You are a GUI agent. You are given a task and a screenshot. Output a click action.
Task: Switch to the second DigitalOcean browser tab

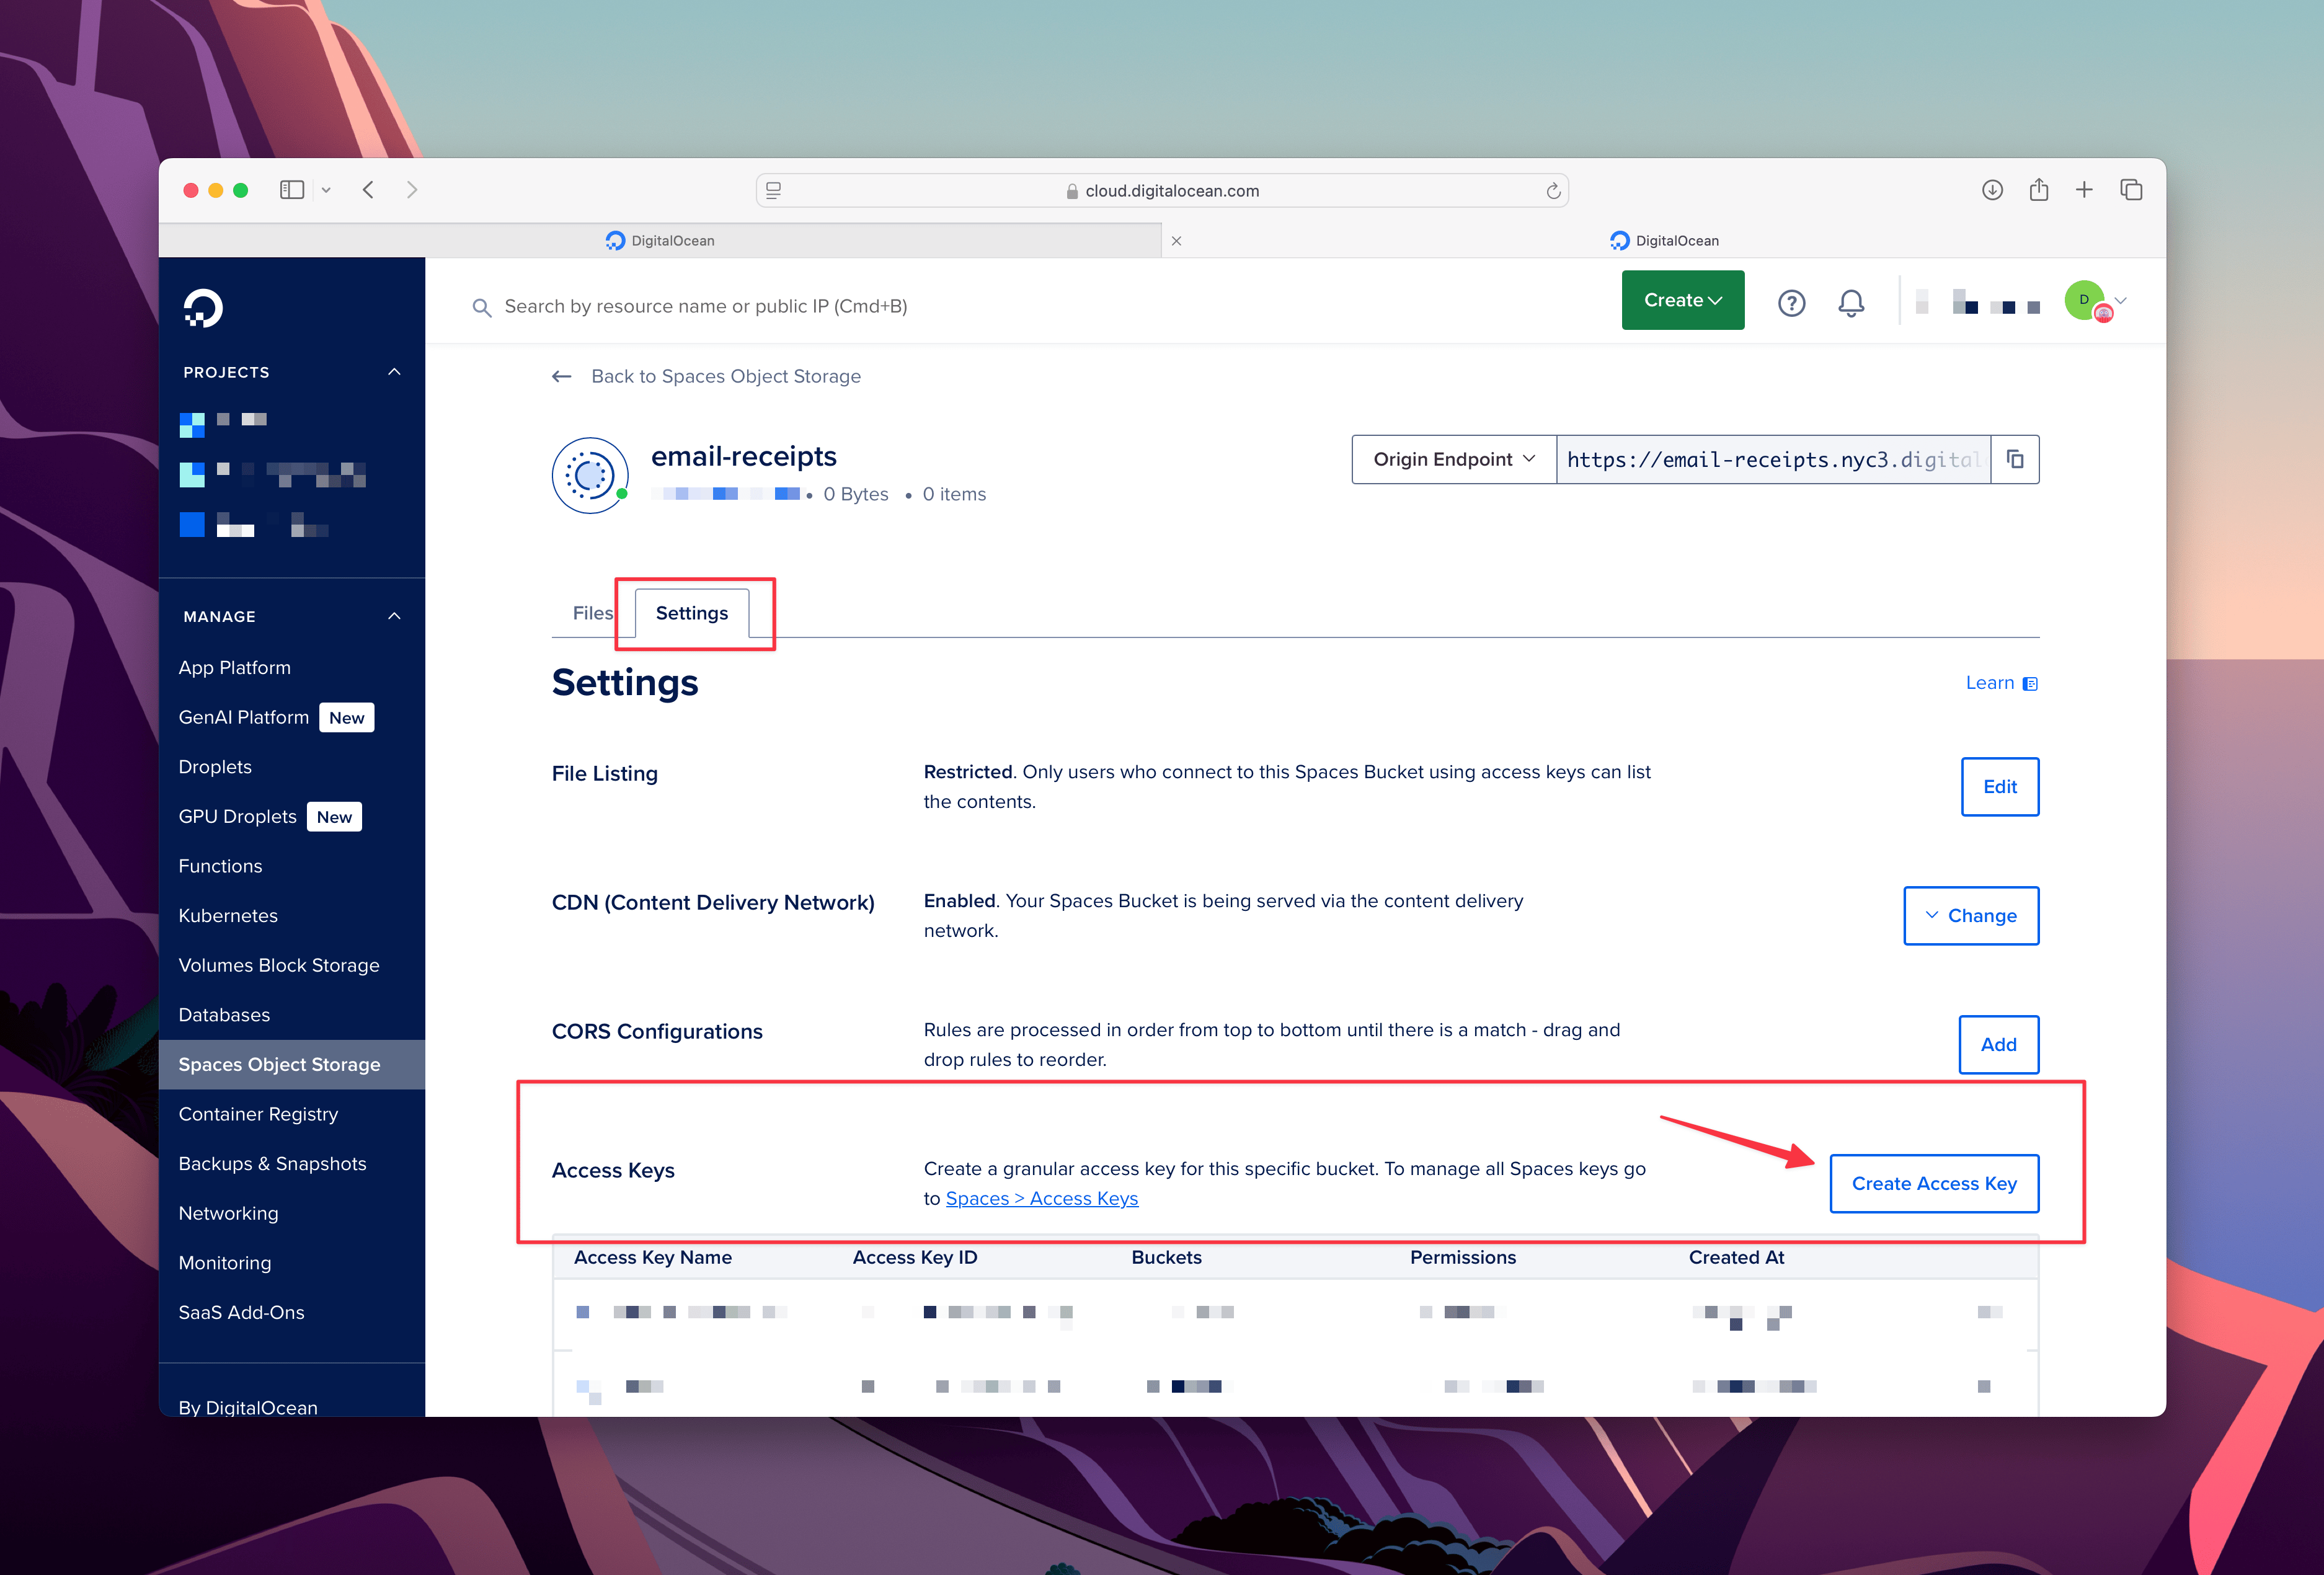point(1665,241)
